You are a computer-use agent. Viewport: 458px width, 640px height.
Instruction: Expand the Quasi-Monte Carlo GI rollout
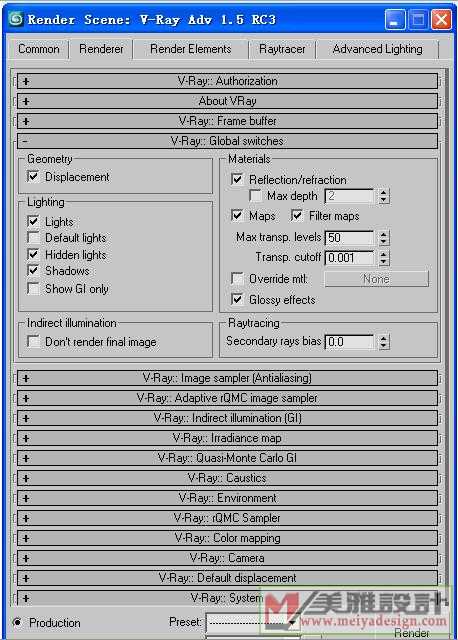point(227,458)
